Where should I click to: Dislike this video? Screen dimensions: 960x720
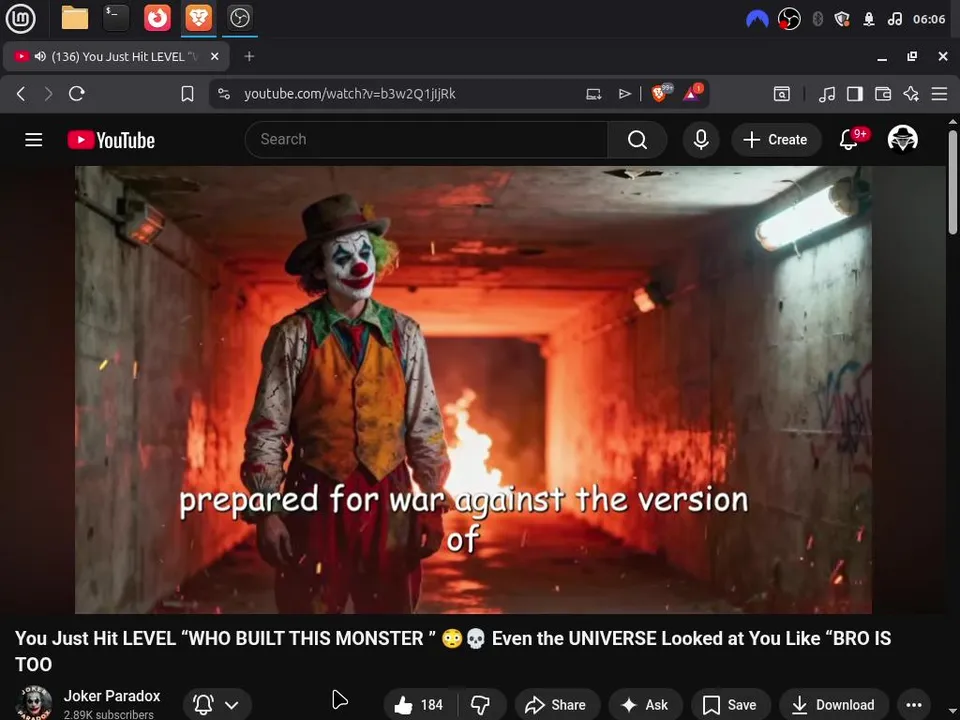tap(481, 705)
